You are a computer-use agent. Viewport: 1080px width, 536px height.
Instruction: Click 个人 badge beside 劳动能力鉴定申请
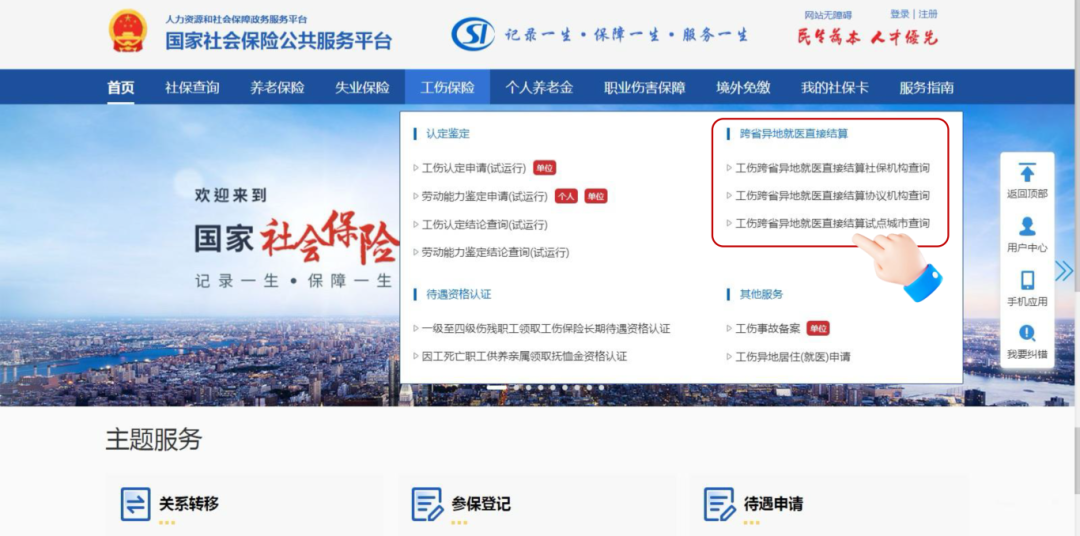[566, 196]
